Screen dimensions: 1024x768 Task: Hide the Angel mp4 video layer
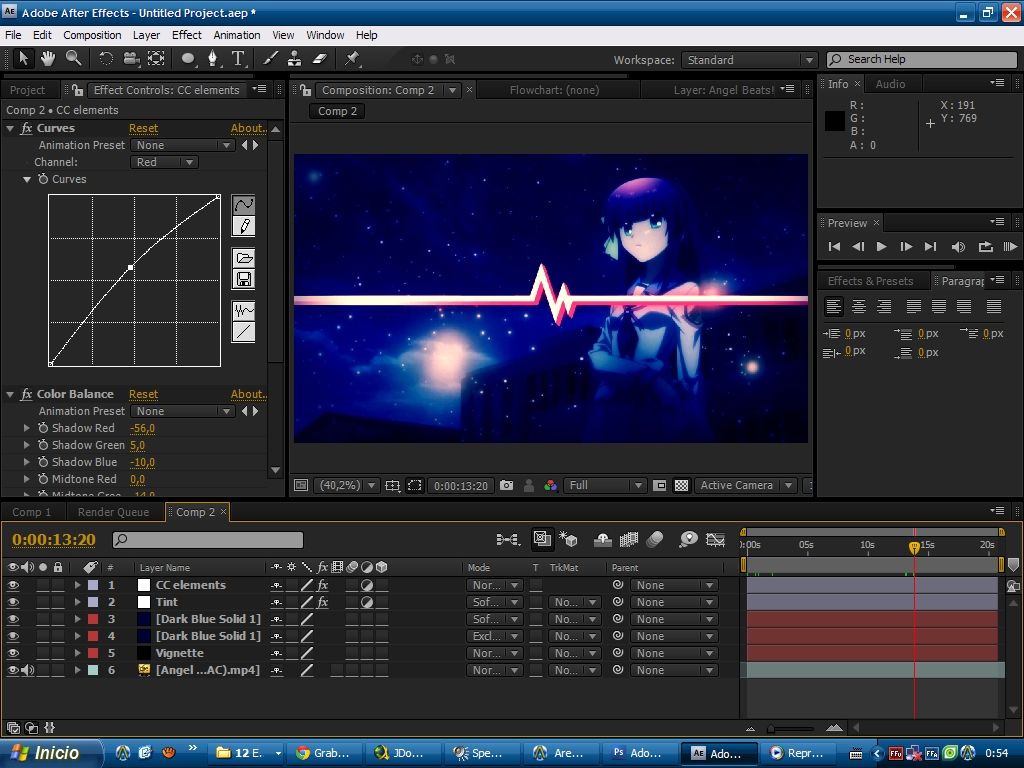pyautogui.click(x=12, y=670)
